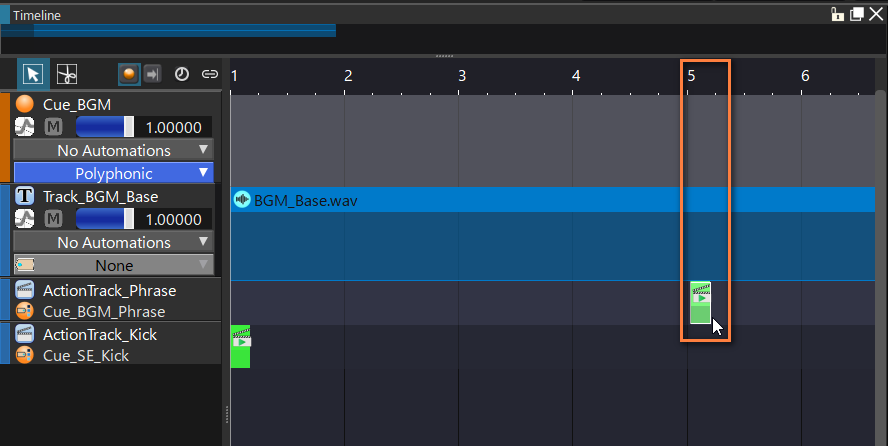This screenshot has height=446, width=888.
Task: Select the green action marker on ActionTrack_Kick
Action: [241, 347]
